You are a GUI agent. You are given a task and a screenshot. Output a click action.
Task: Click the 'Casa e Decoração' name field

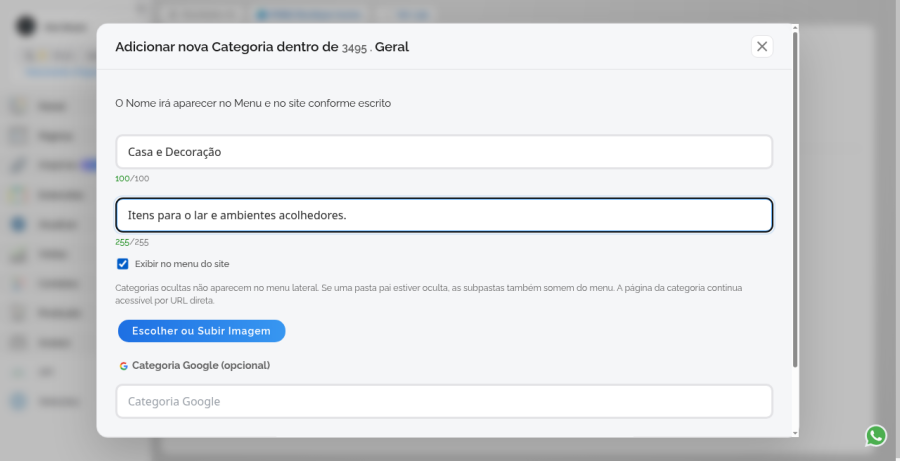click(x=444, y=152)
